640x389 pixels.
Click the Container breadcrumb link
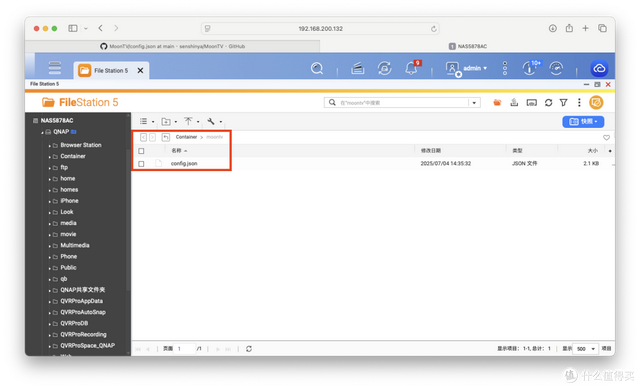coord(186,137)
